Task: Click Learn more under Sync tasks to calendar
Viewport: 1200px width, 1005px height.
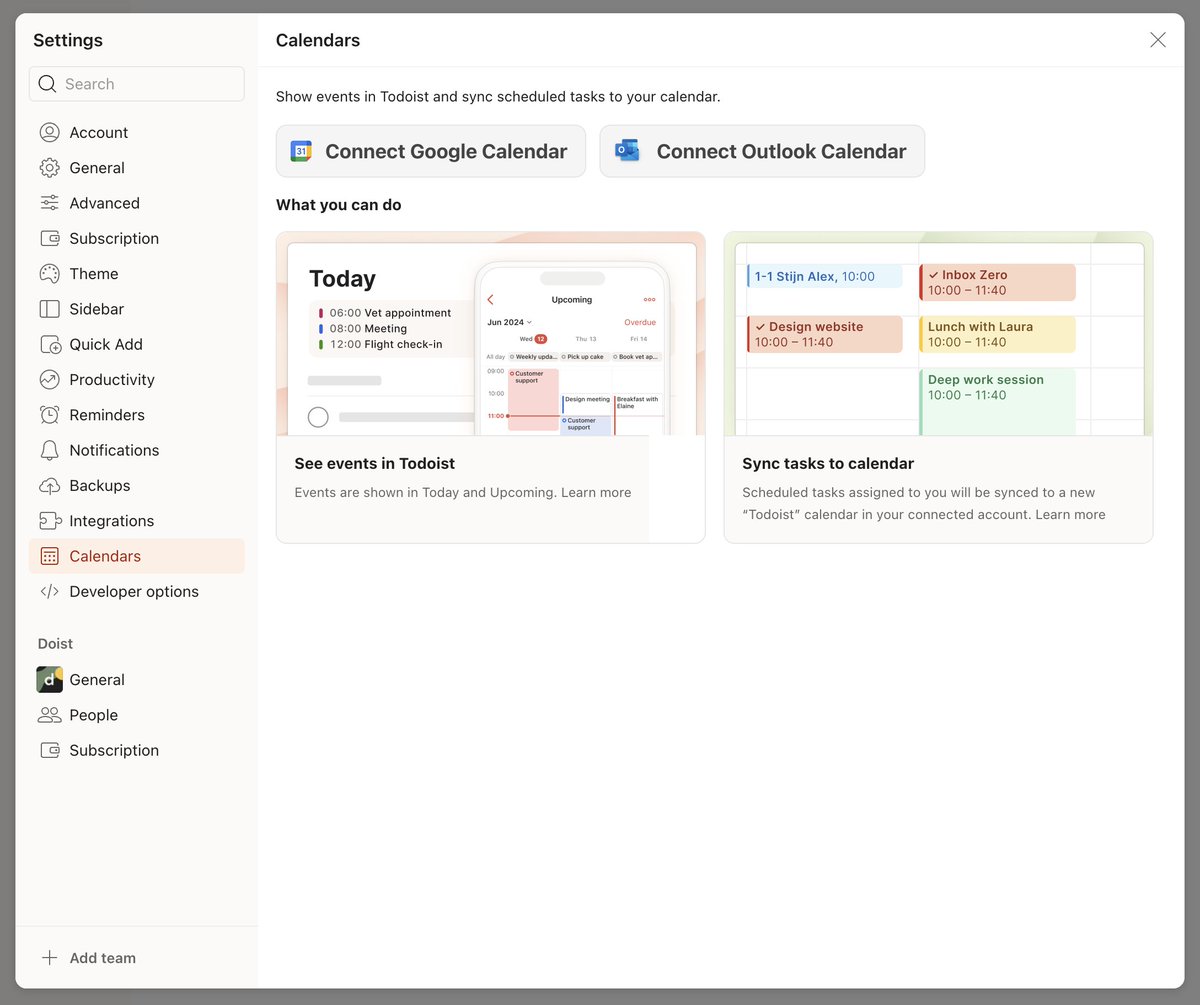Action: (x=1070, y=515)
